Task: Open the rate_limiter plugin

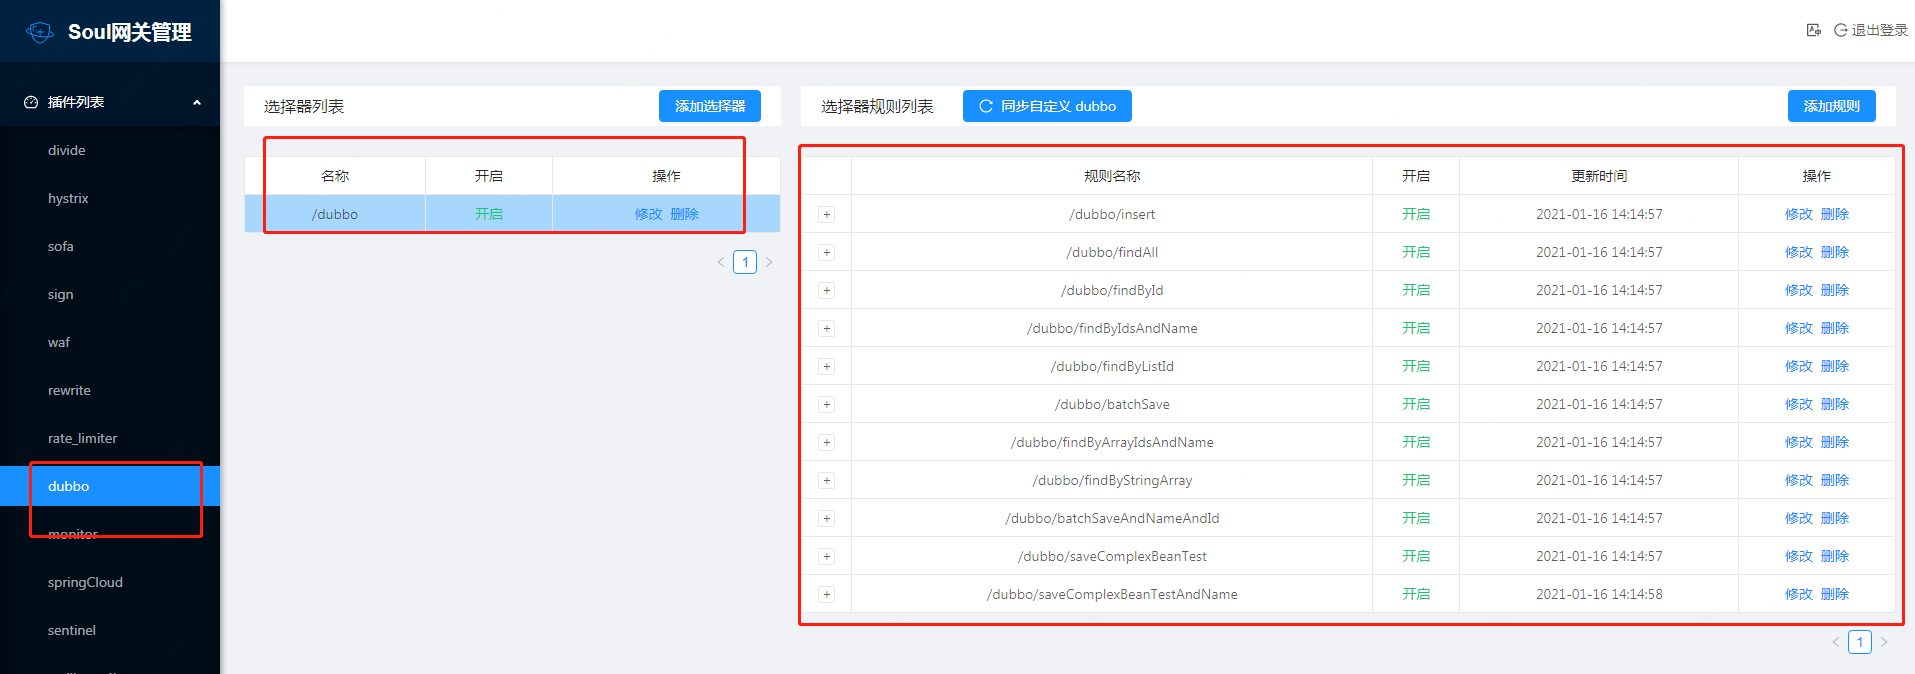Action: [110, 438]
